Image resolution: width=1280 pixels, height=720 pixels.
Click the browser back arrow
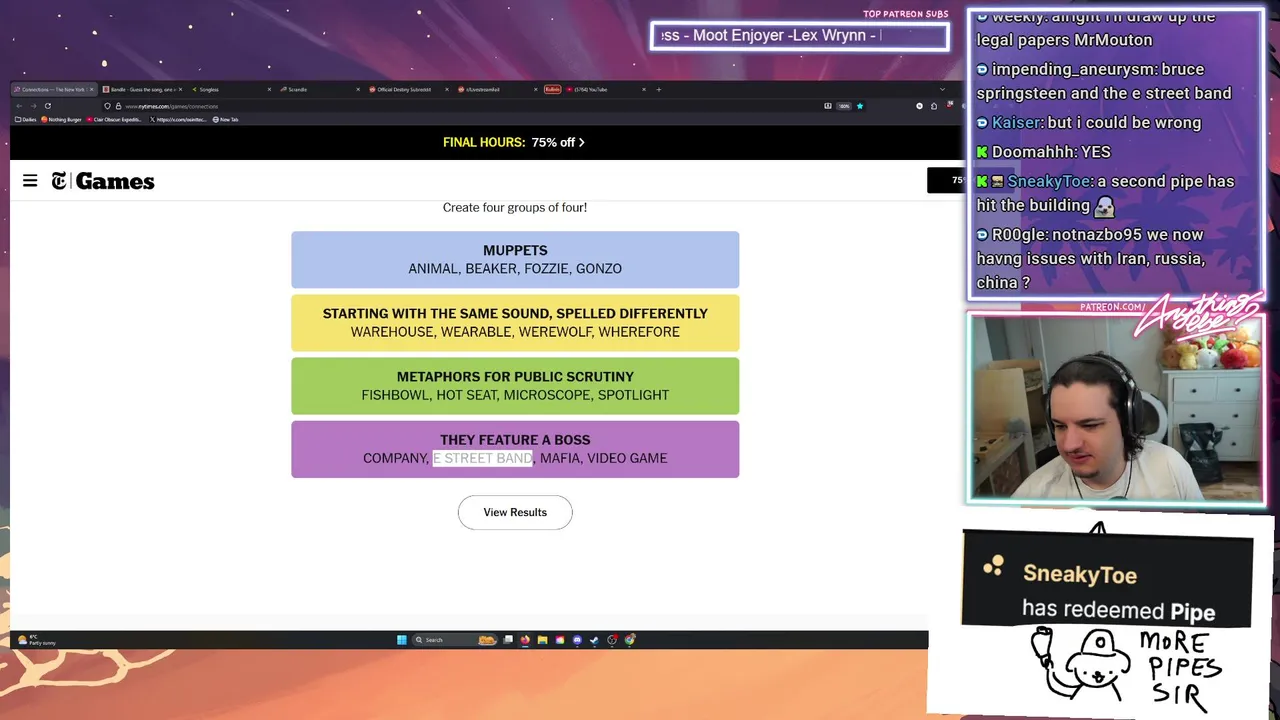click(x=19, y=106)
